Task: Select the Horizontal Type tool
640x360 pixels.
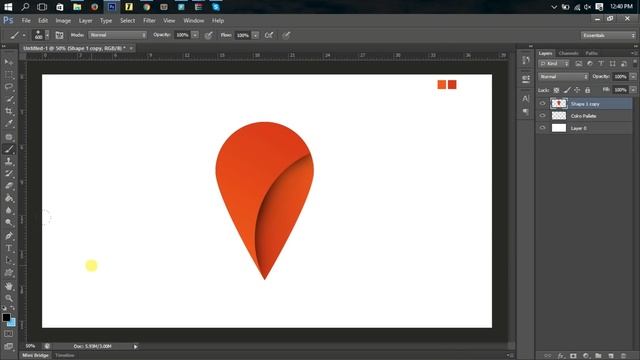Action: pos(9,248)
